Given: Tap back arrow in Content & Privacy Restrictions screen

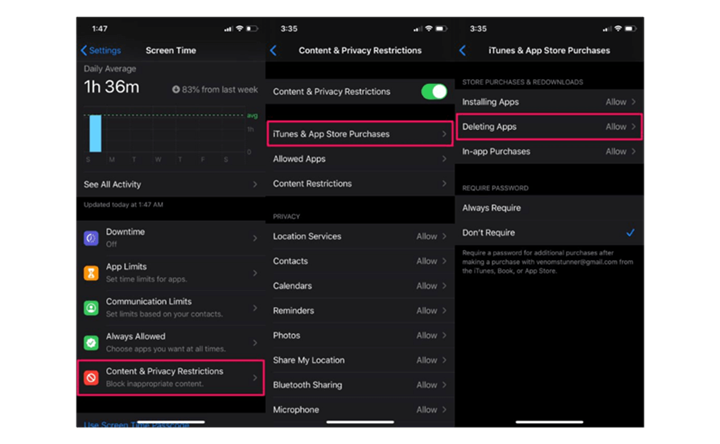Looking at the screenshot, I should coord(273,51).
